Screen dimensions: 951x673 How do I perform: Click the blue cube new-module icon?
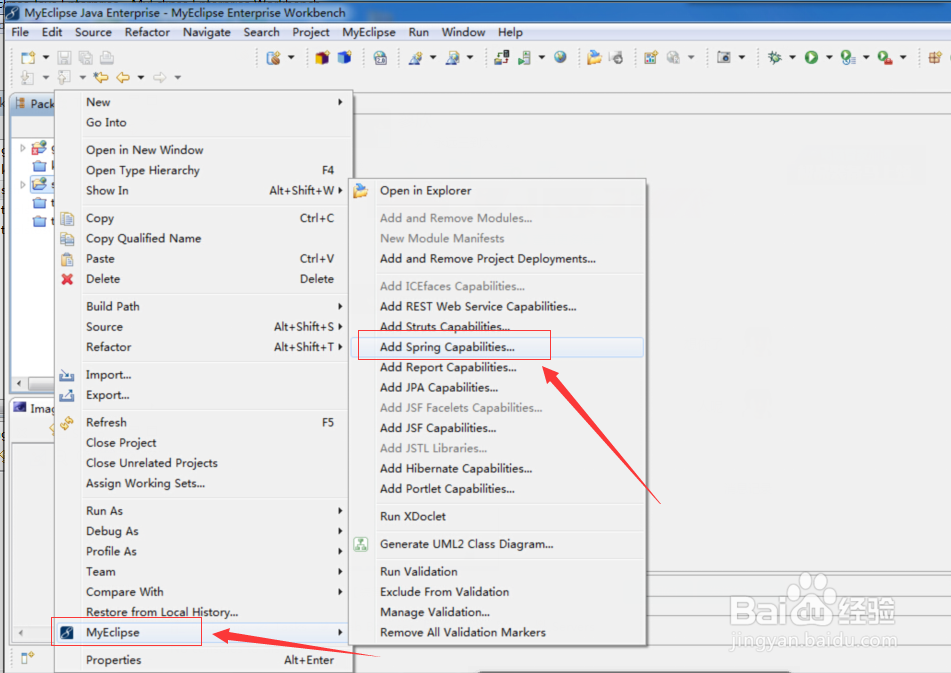(x=344, y=58)
